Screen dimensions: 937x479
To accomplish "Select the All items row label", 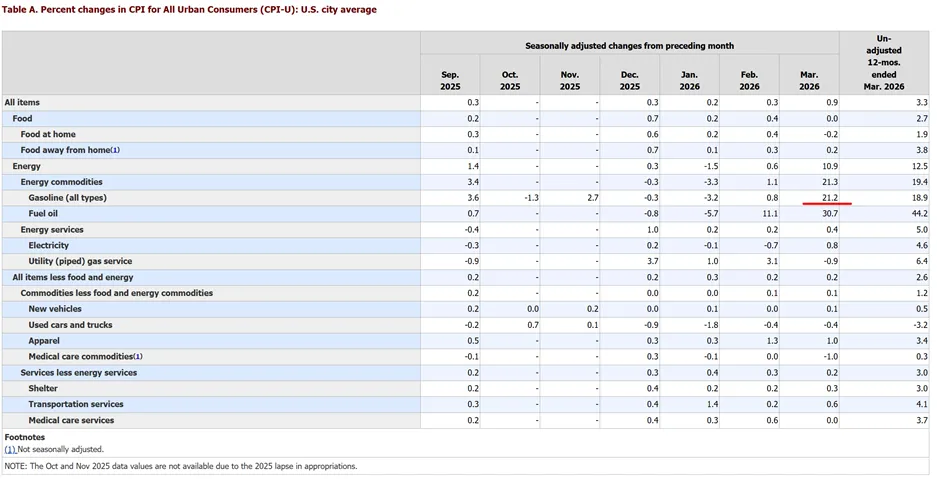I will click(22, 103).
